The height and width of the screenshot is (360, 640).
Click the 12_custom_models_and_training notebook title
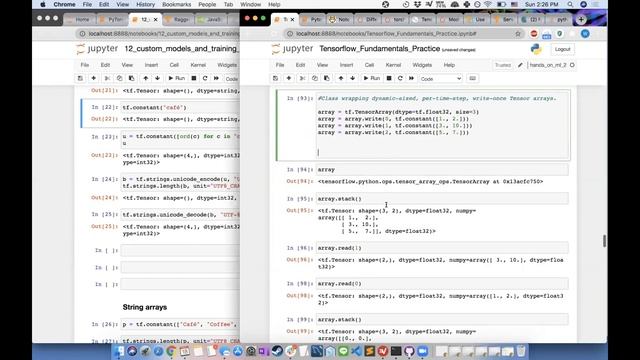[x=182, y=49]
